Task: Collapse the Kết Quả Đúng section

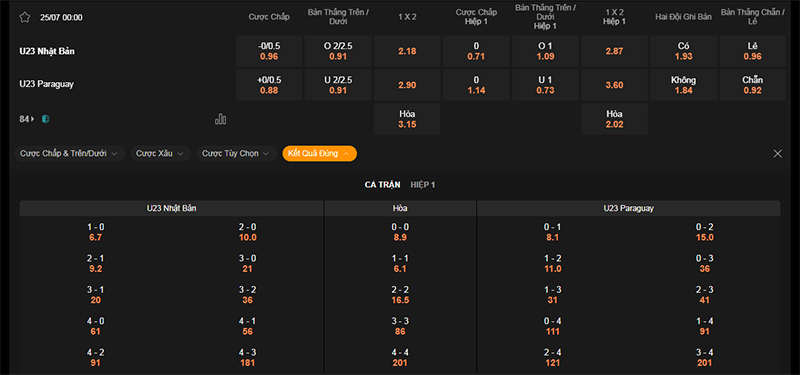Action: (x=319, y=154)
